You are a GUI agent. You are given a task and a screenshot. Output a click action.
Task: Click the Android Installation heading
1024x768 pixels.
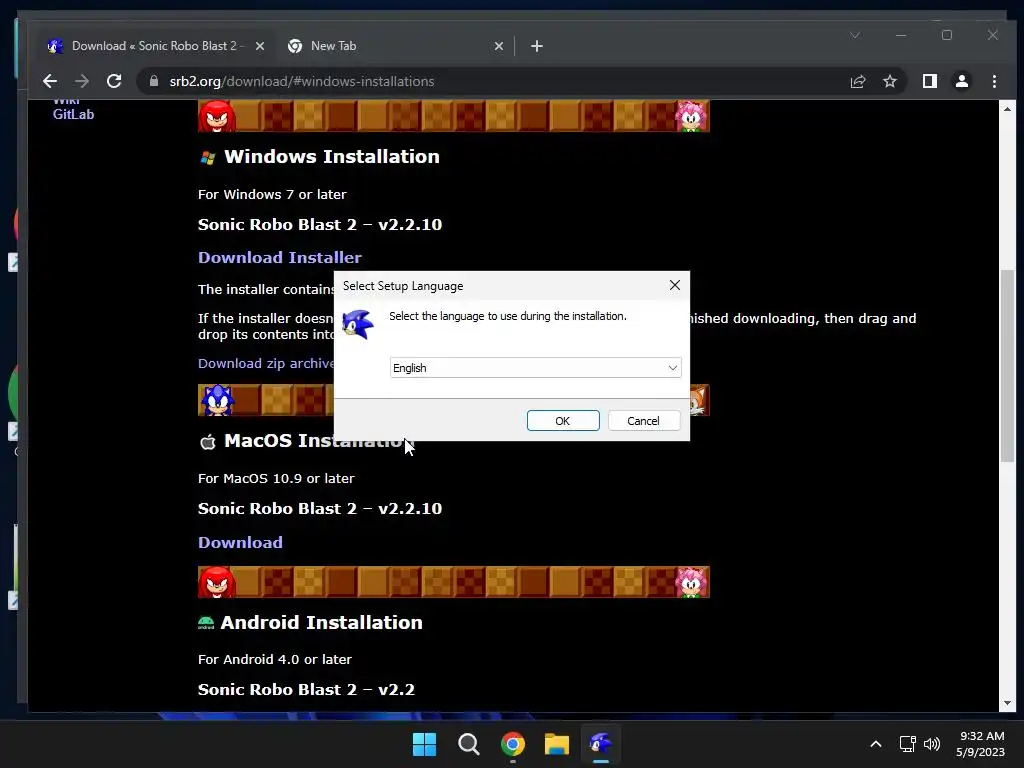point(321,622)
